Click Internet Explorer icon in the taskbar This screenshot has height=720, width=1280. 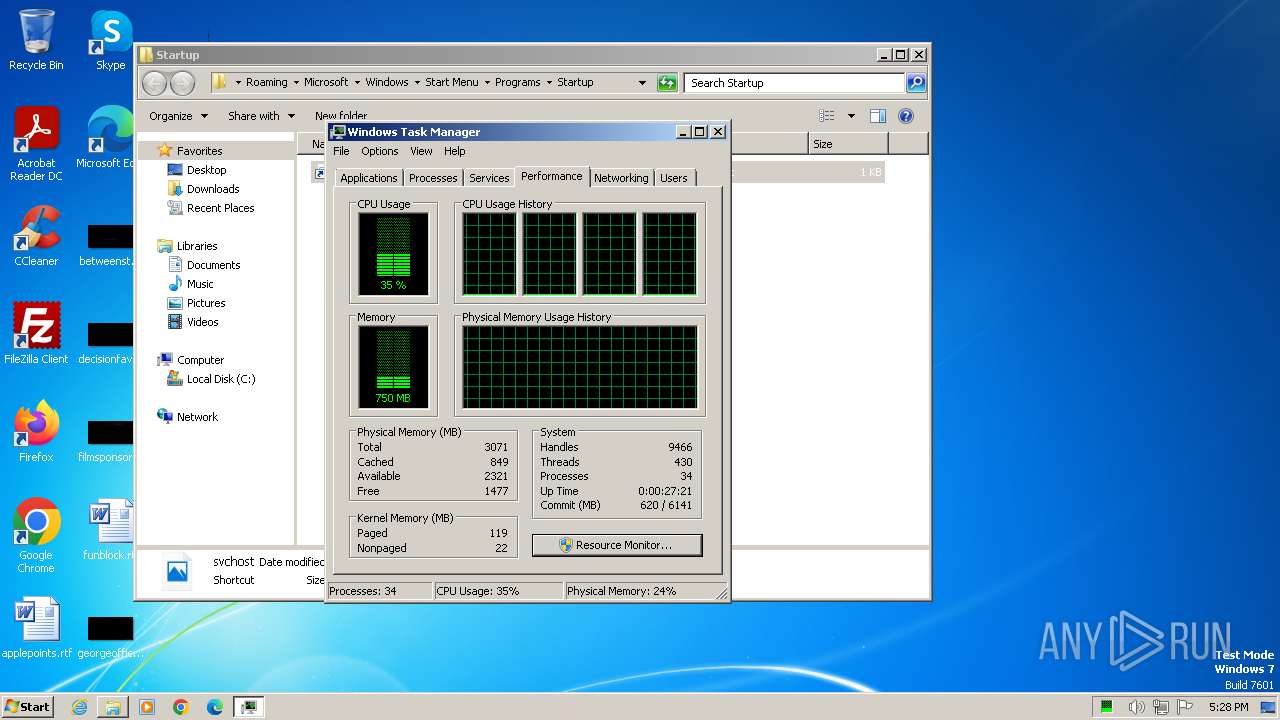79,707
